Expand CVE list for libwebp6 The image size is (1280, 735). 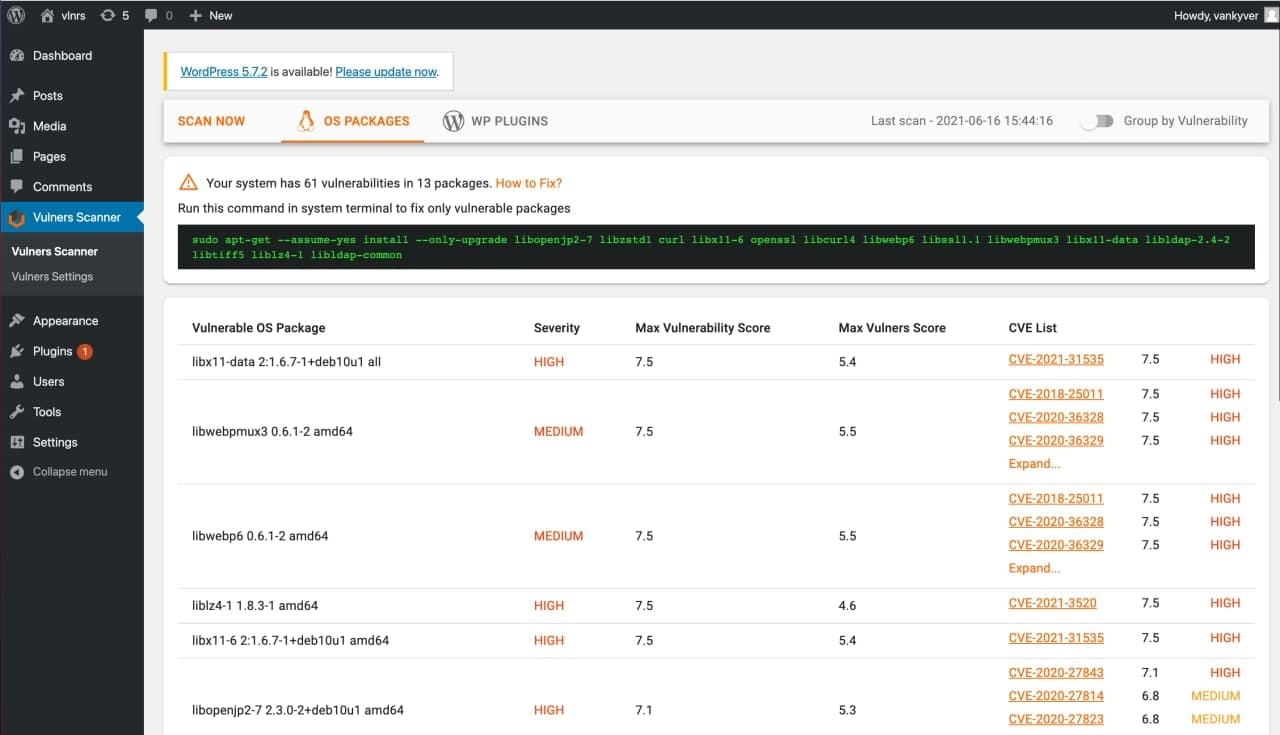(1034, 568)
